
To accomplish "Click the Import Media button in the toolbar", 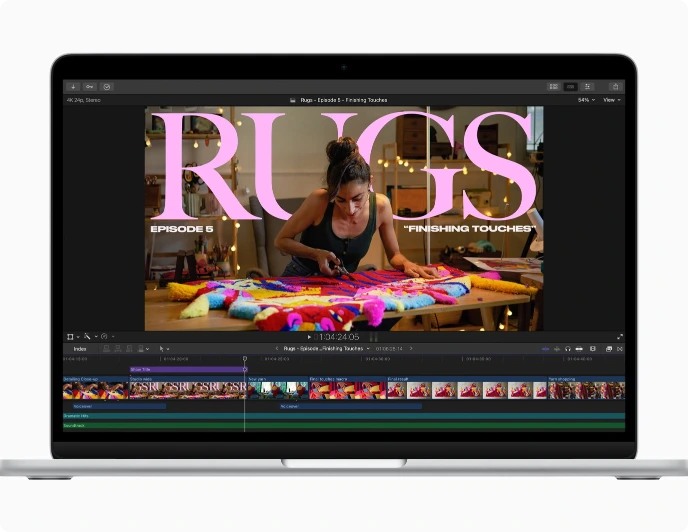I will (74, 87).
